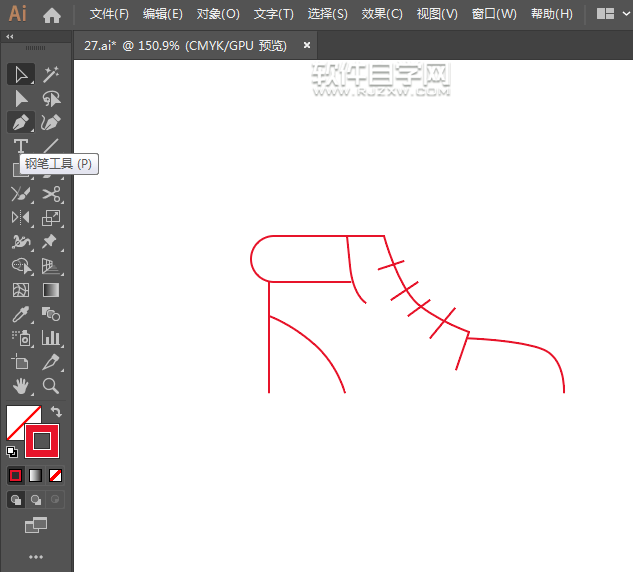Select the Magic Wand tool

point(51,74)
